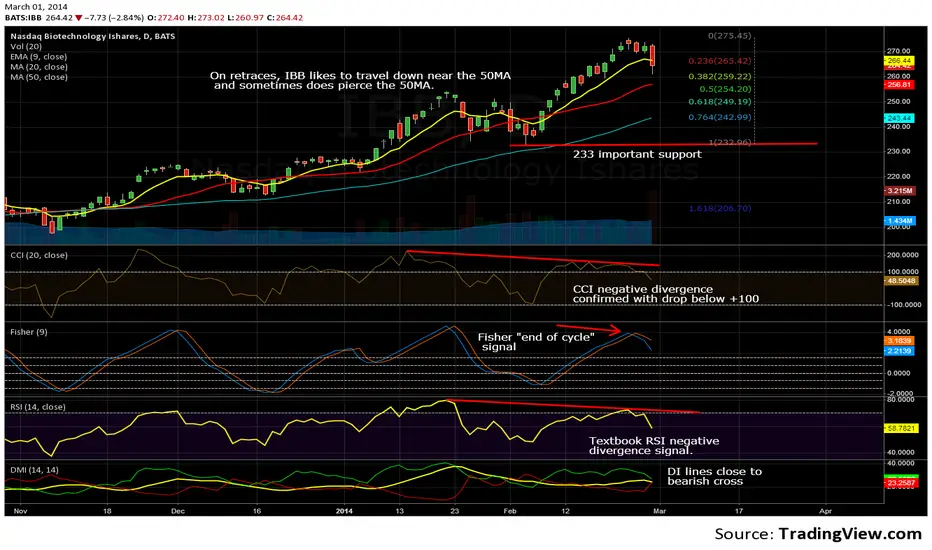Select the "Vol (20)" indicator label
Screen dimensions: 932x550
[x=26, y=46]
